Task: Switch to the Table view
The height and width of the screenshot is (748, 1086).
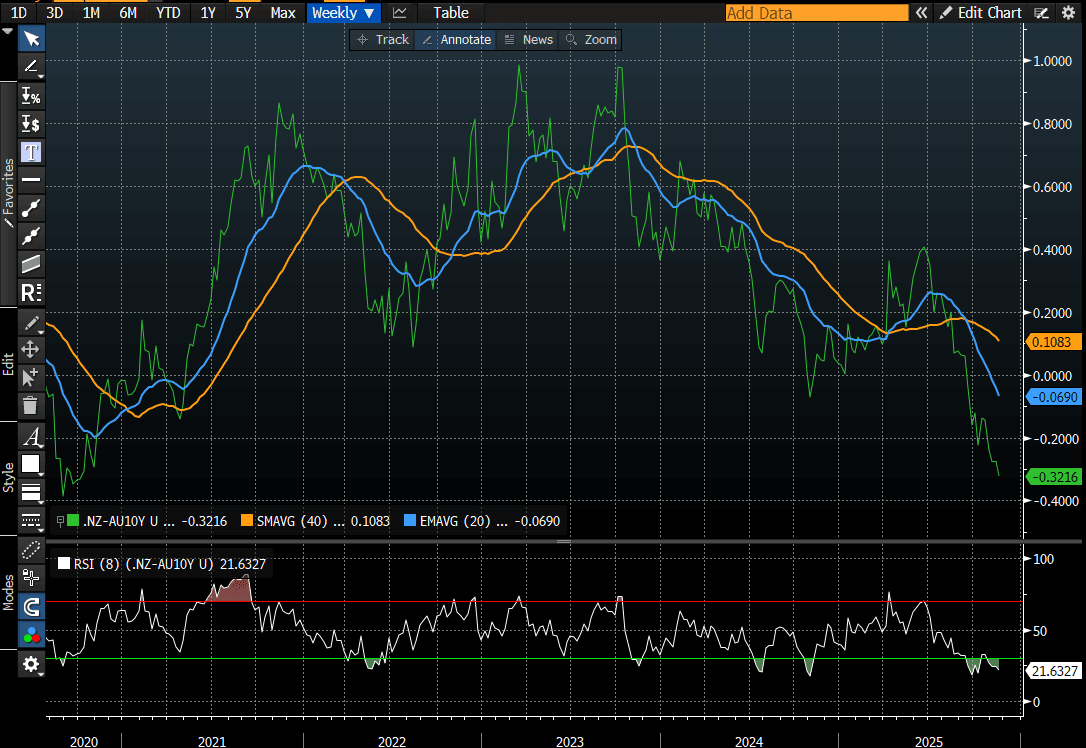Action: (x=450, y=13)
